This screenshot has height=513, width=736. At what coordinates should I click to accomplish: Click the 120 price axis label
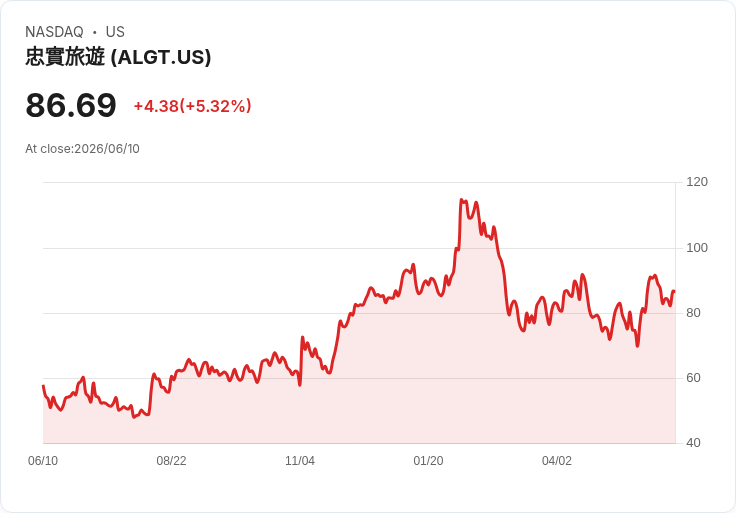pyautogui.click(x=697, y=182)
